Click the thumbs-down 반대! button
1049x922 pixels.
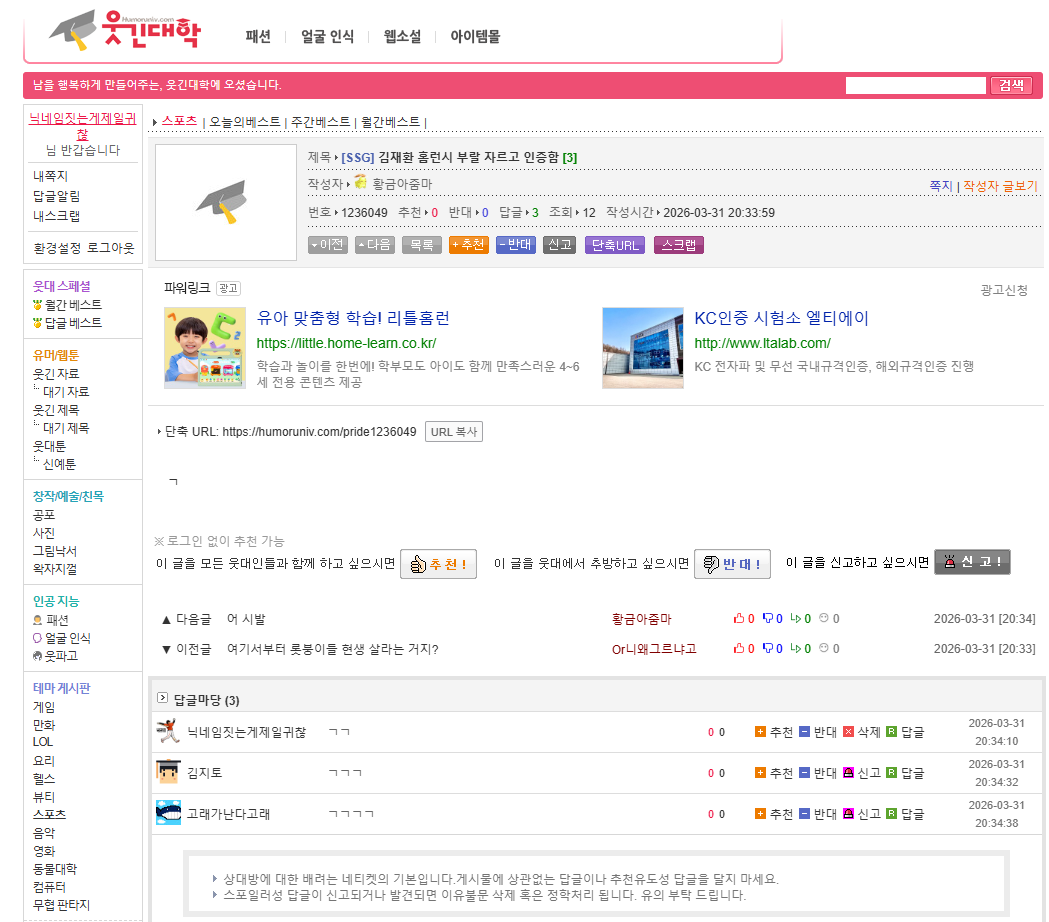[x=732, y=564]
